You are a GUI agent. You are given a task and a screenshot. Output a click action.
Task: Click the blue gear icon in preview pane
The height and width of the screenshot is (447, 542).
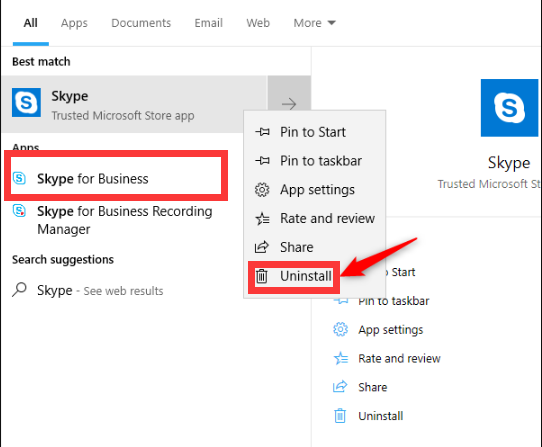(x=340, y=329)
